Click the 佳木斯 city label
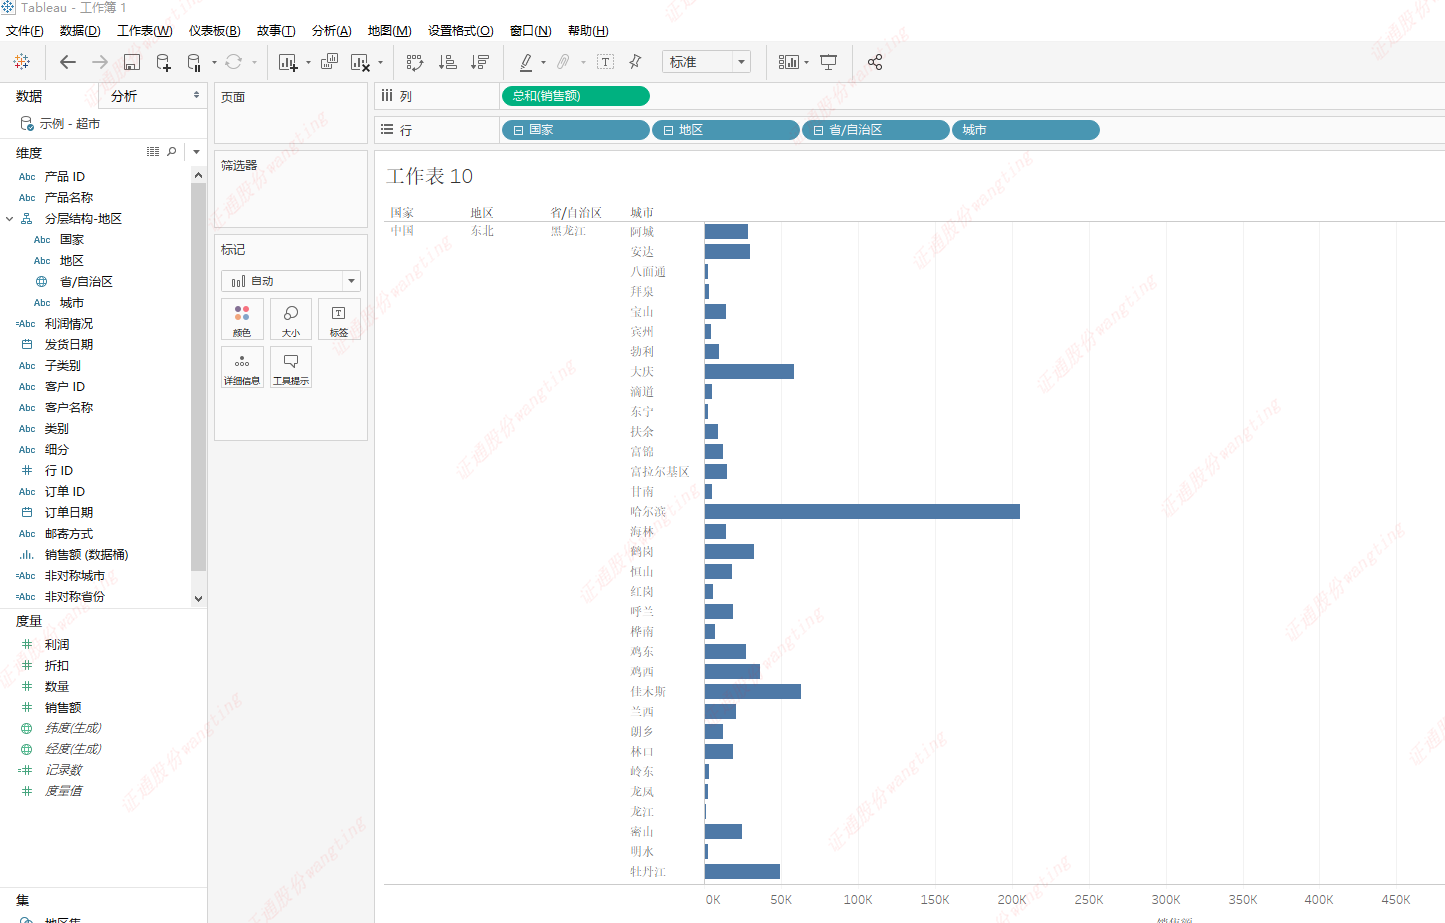 pos(648,691)
